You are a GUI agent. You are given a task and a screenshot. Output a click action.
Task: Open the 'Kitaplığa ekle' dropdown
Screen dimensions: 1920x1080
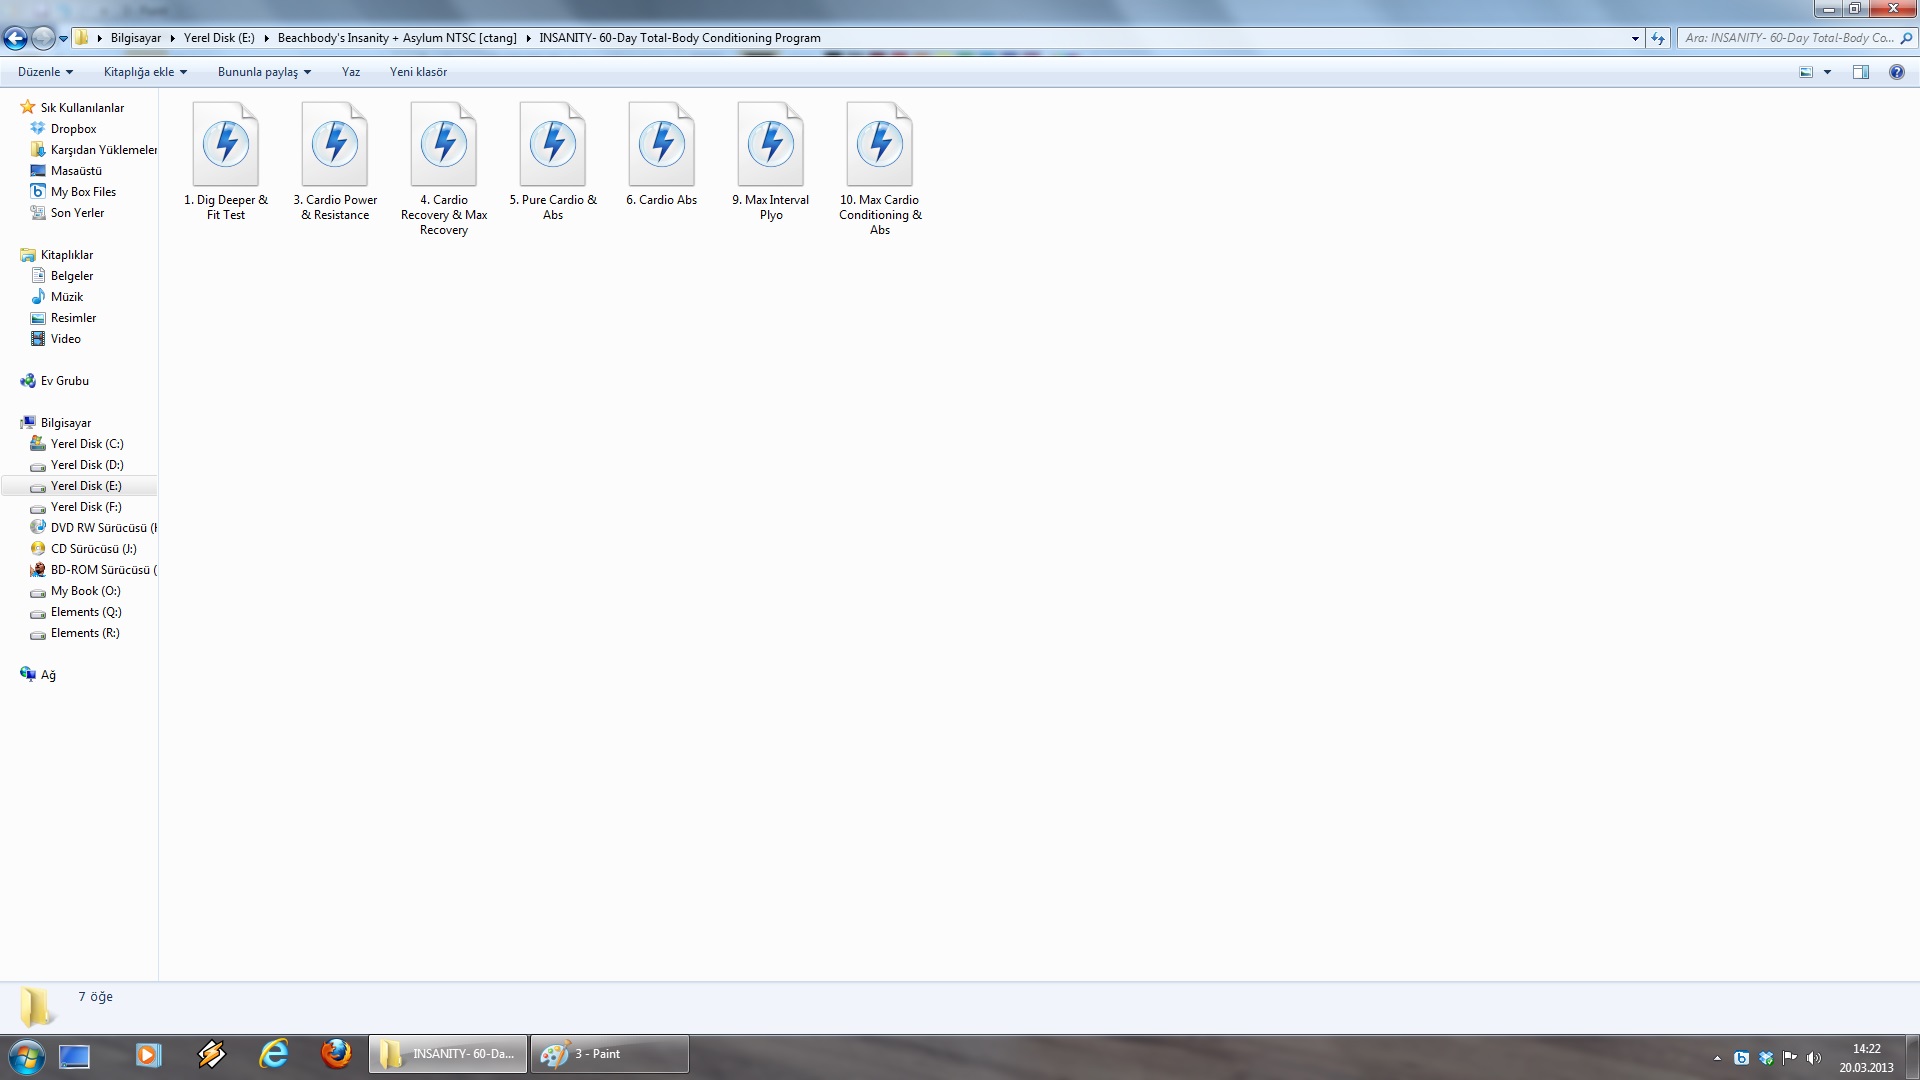coord(145,72)
